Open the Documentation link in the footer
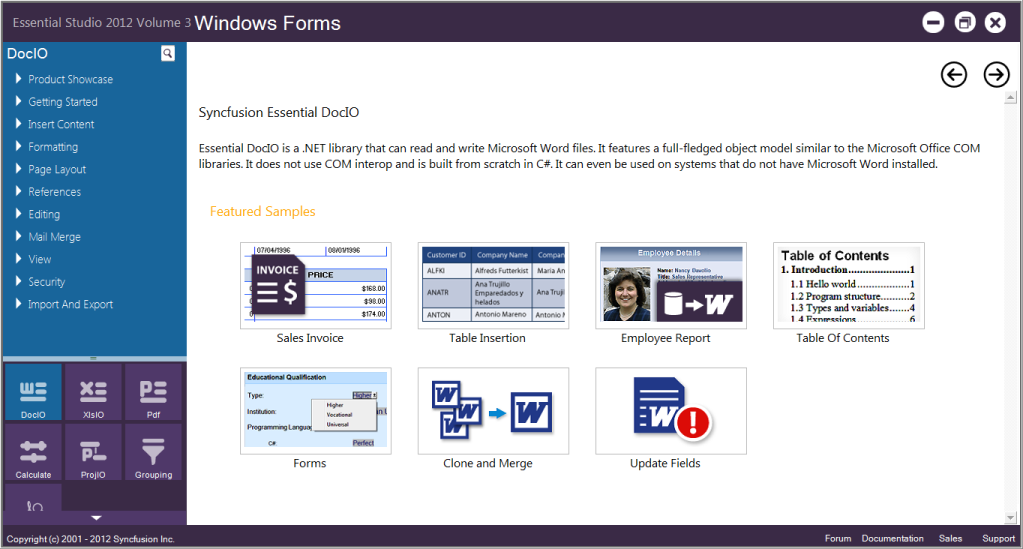 tap(892, 539)
